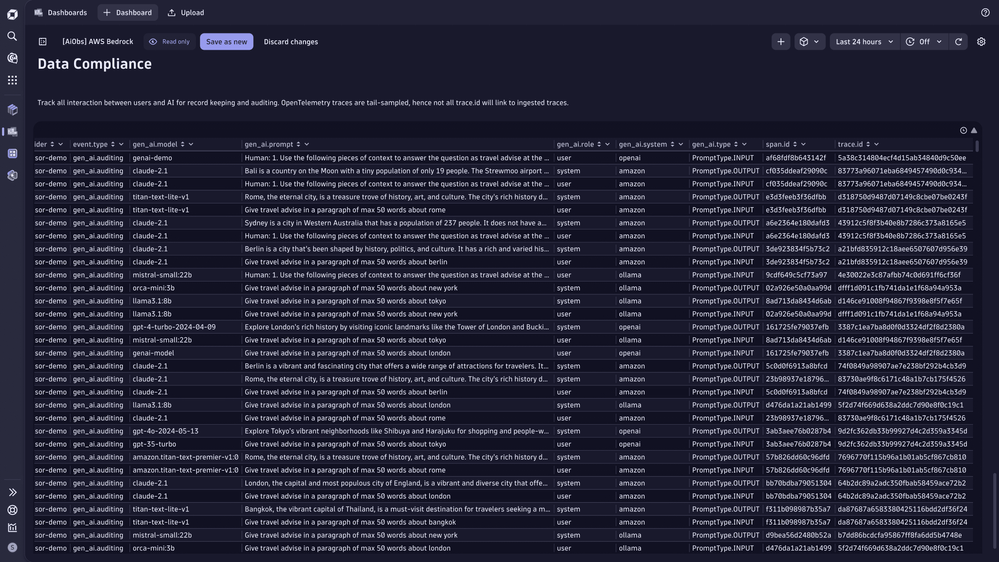The height and width of the screenshot is (562, 999).
Task: Toggle sort on the span.id column
Action: (x=795, y=144)
